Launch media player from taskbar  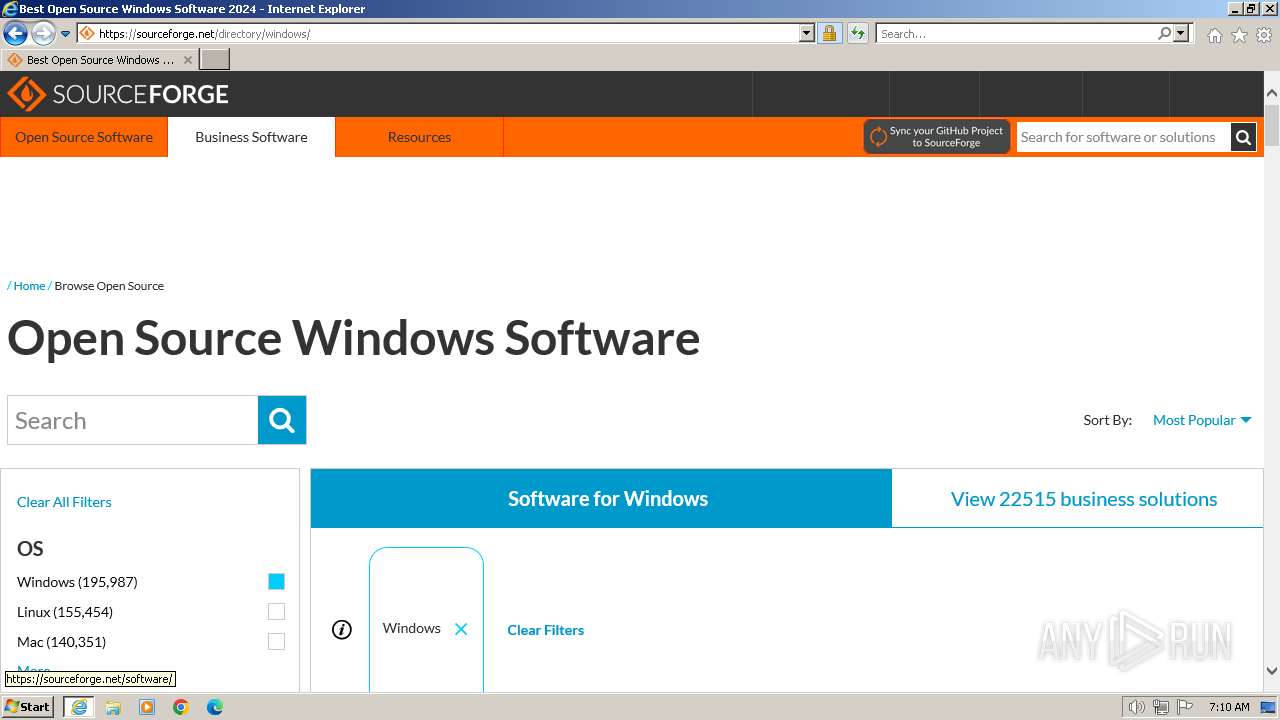click(147, 707)
